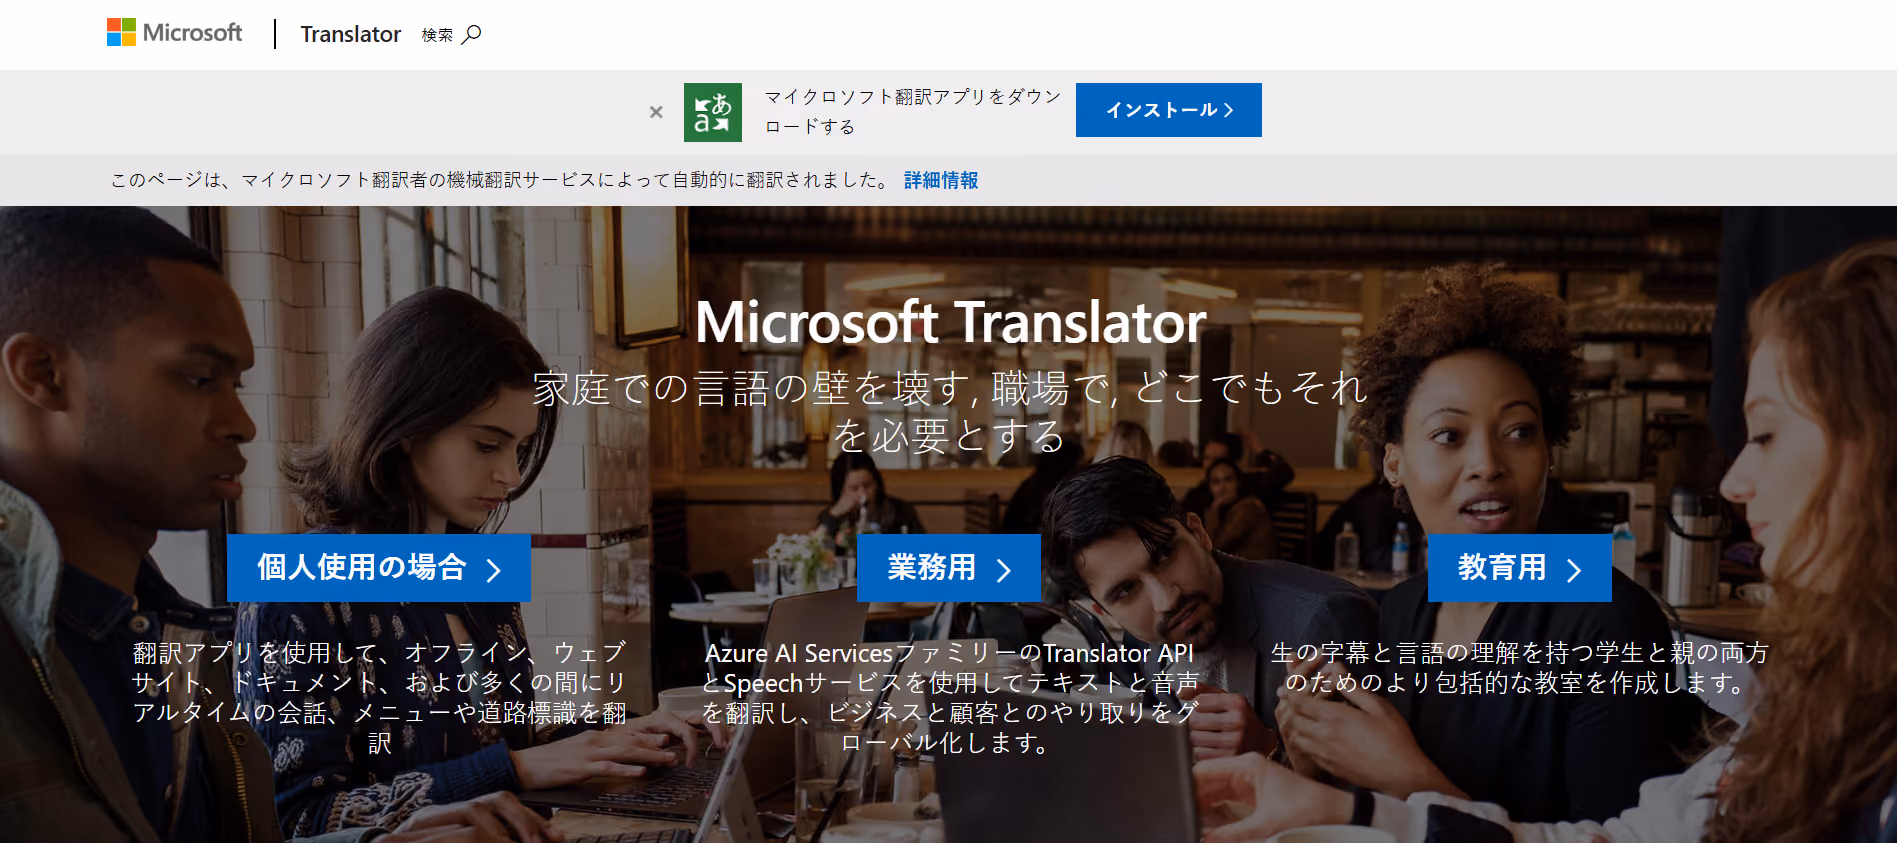Select the 家庭での言語の壁を壊す tagline
This screenshot has height=845, width=1897.
pyautogui.click(x=949, y=411)
